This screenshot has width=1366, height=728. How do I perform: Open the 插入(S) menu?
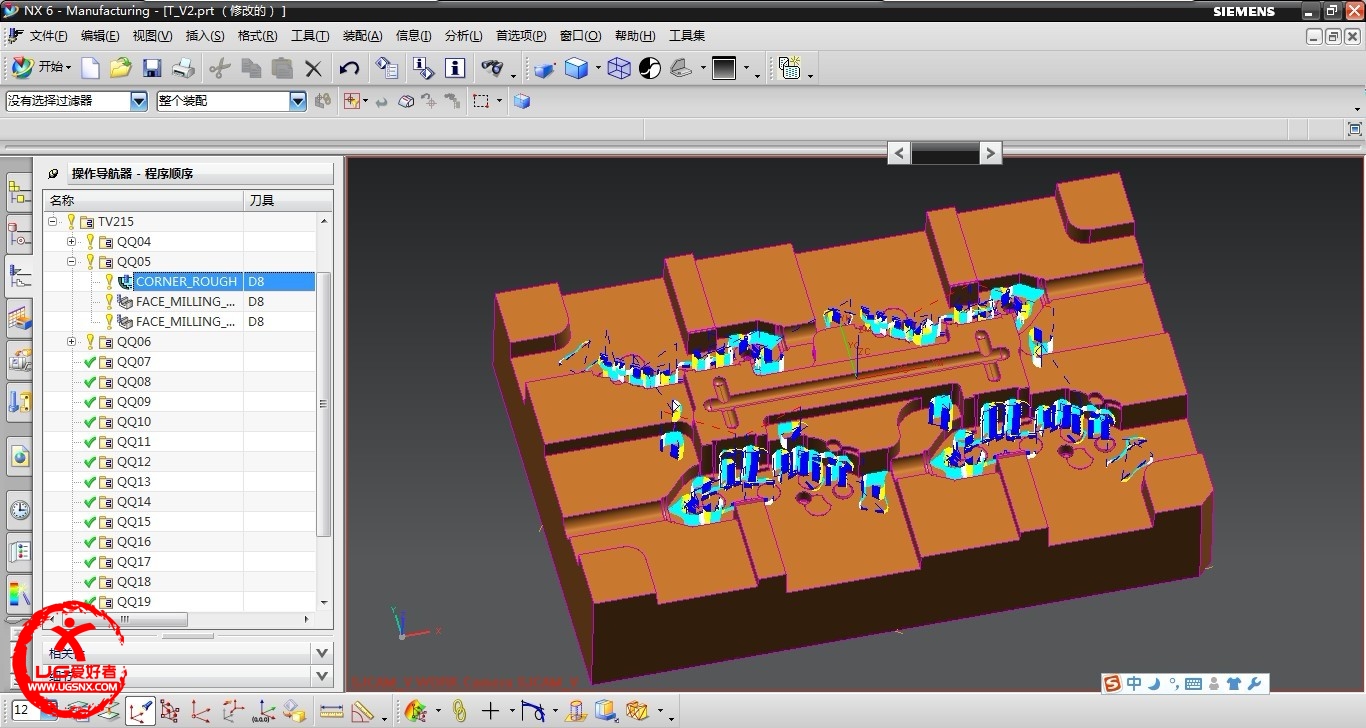tap(205, 36)
